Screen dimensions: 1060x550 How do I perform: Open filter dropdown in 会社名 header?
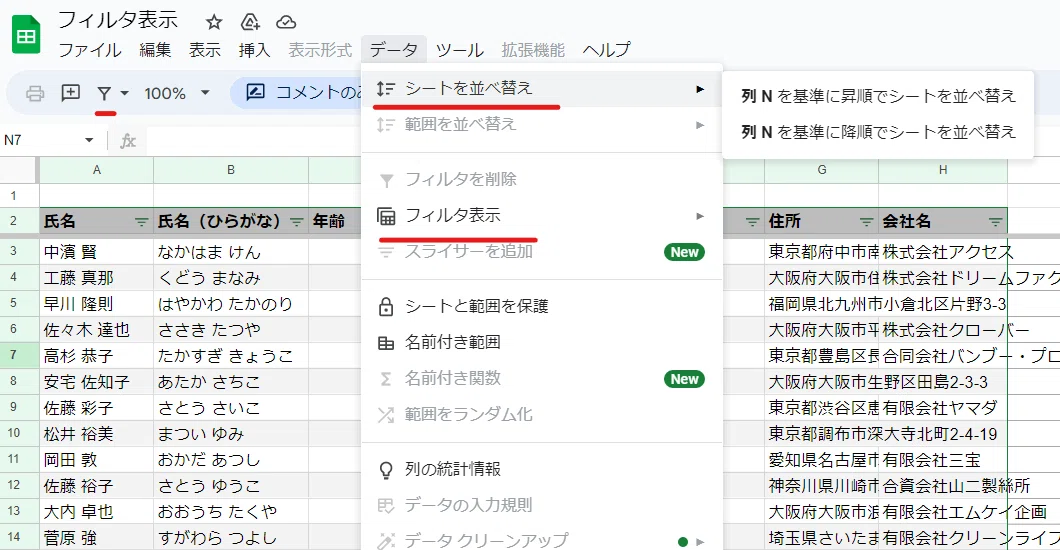click(996, 222)
